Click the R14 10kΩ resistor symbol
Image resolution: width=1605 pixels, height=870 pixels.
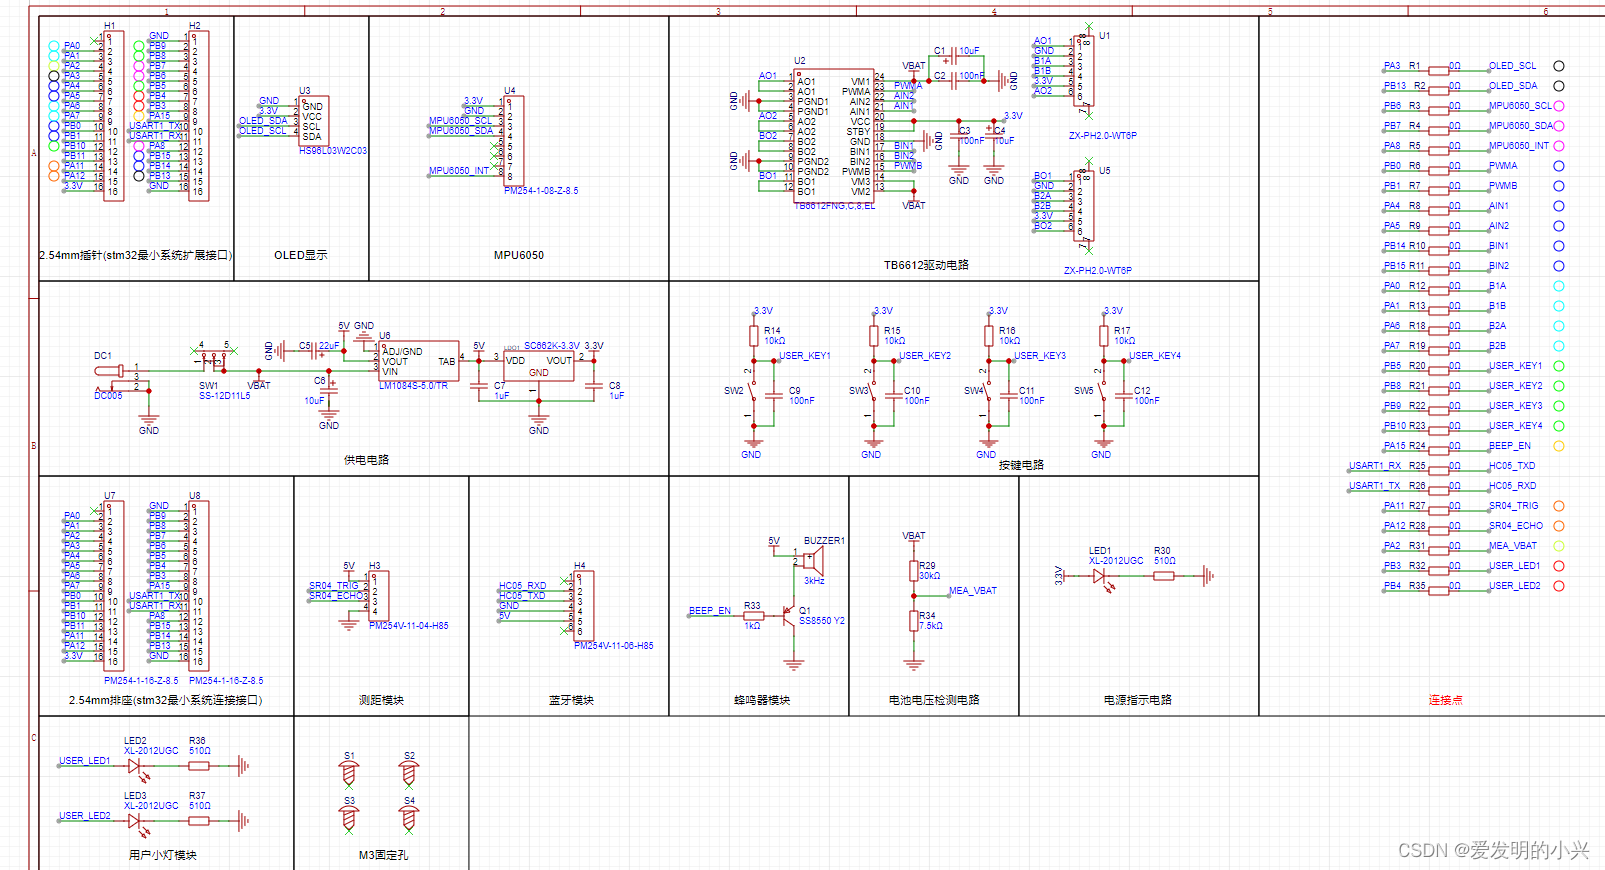coord(753,336)
